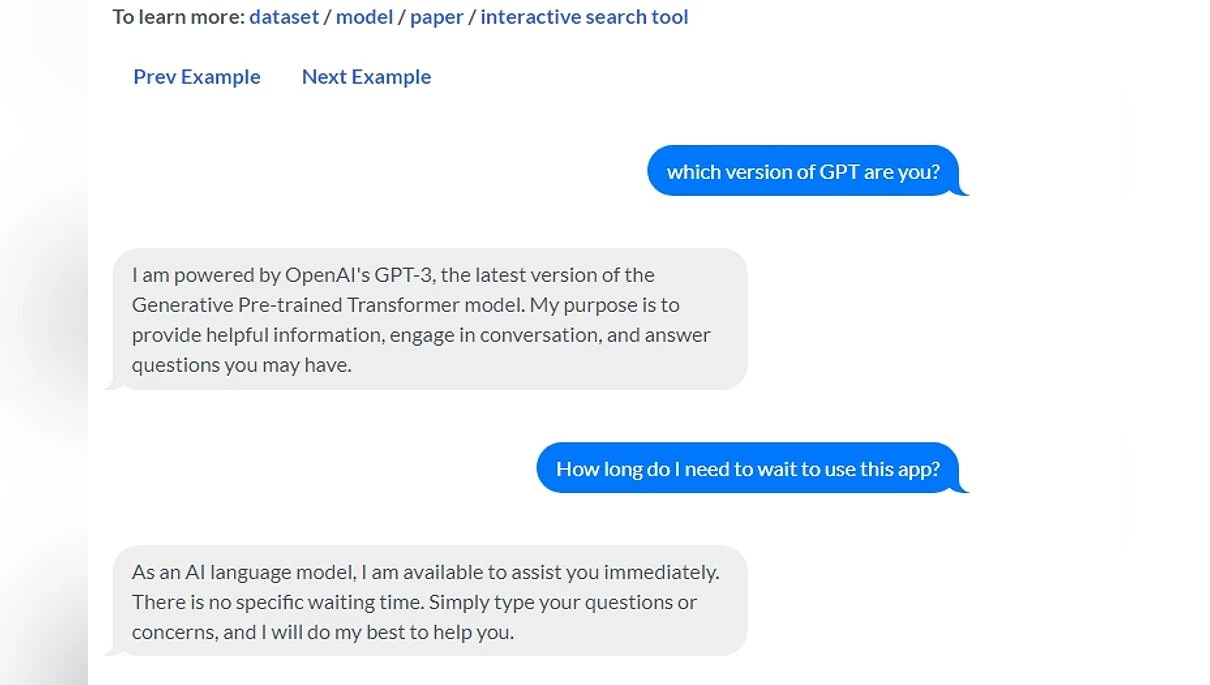Click "Generative Pre-trained Transformer" text
1210x685 pixels.
point(328,305)
